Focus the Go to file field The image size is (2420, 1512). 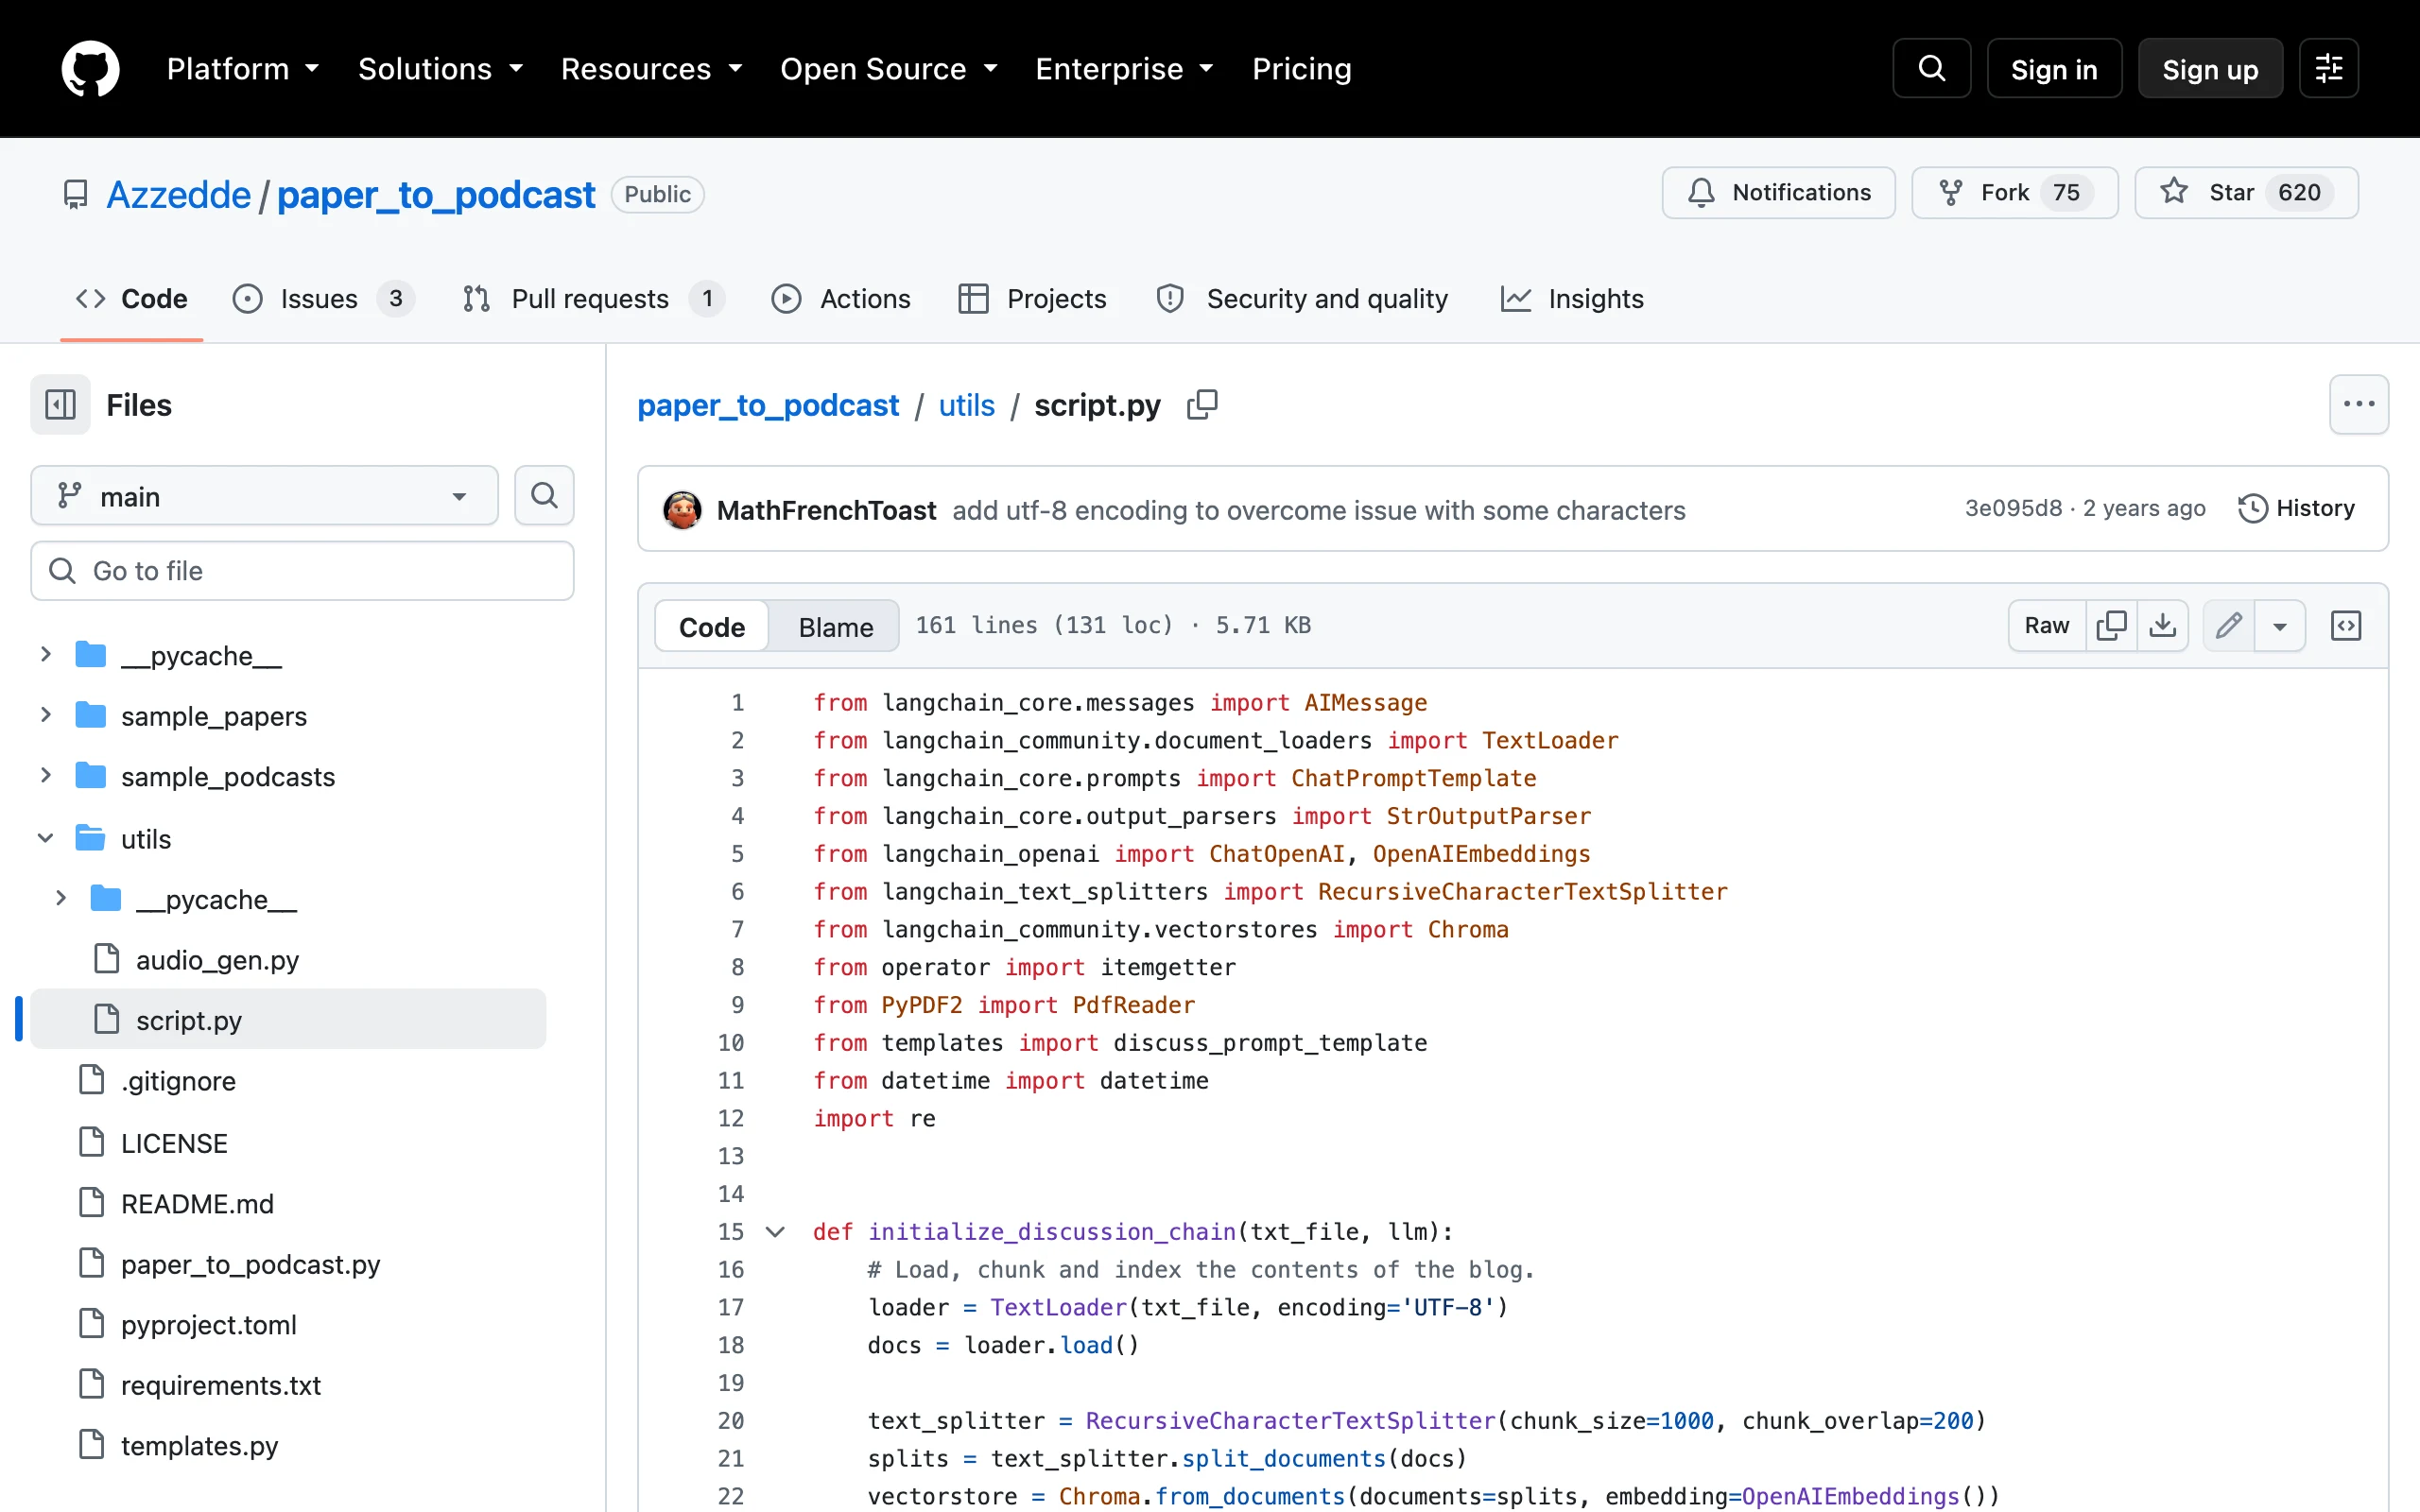pos(302,571)
